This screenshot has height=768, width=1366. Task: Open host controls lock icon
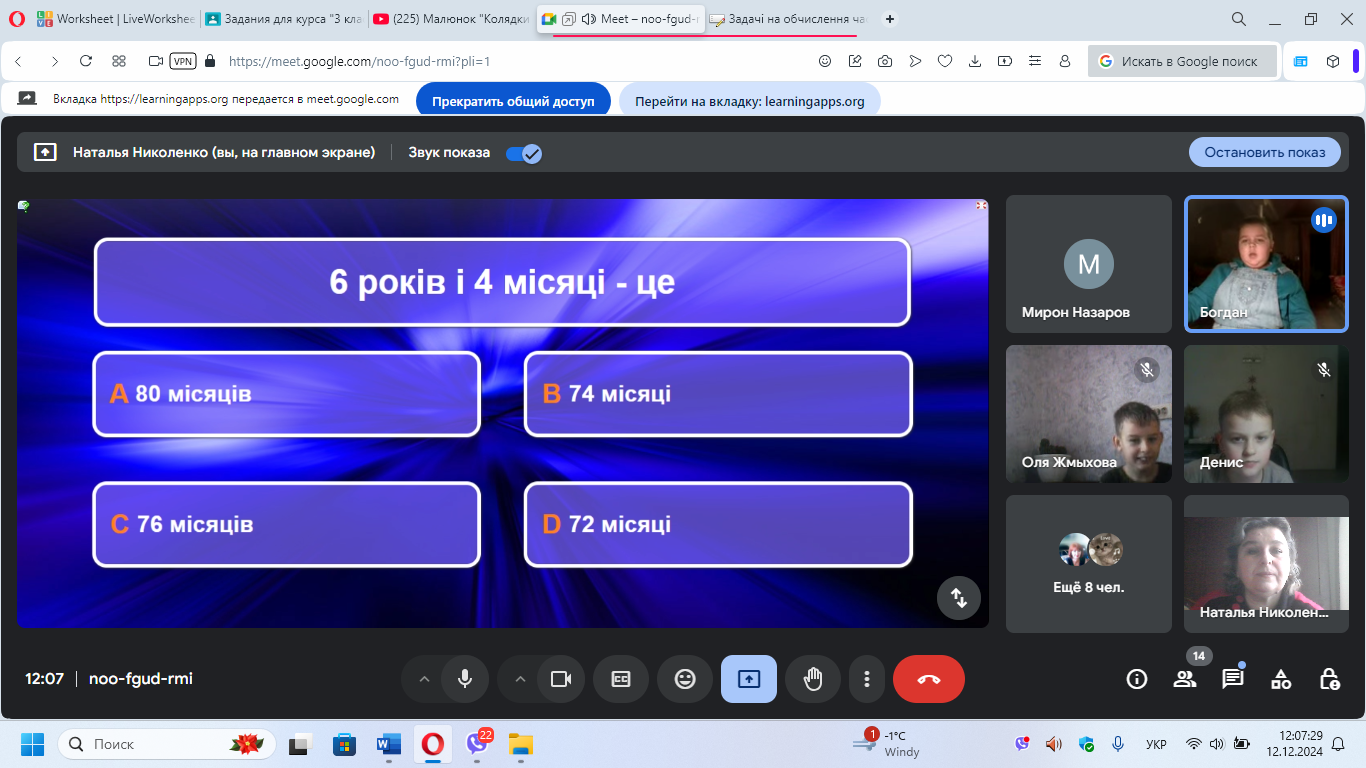pyautogui.click(x=1329, y=679)
